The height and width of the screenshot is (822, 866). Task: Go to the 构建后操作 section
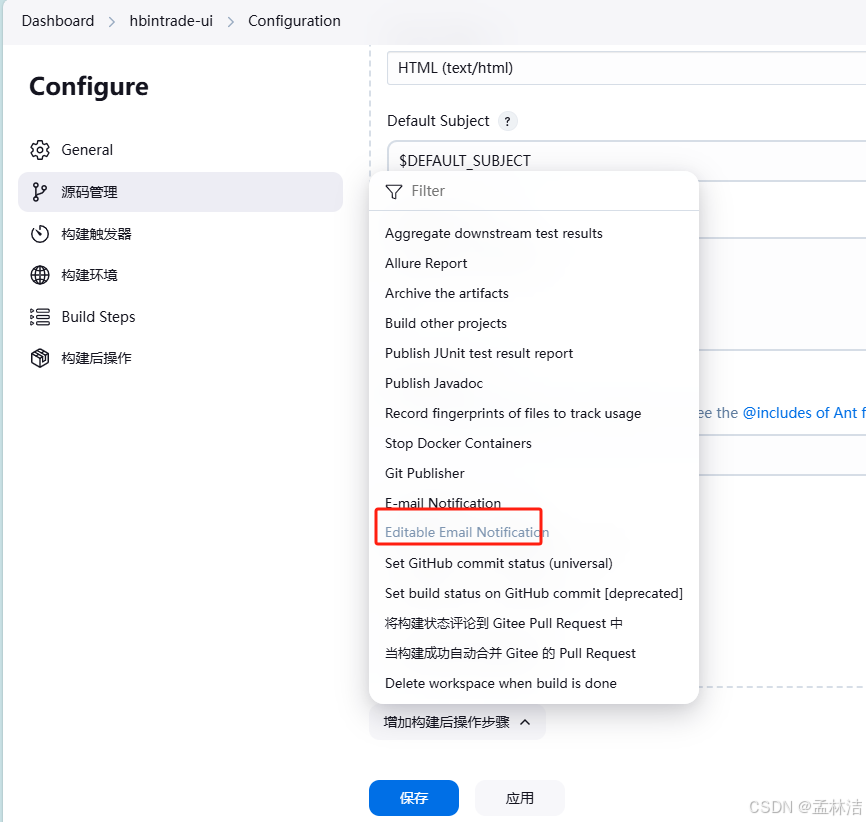point(181,358)
